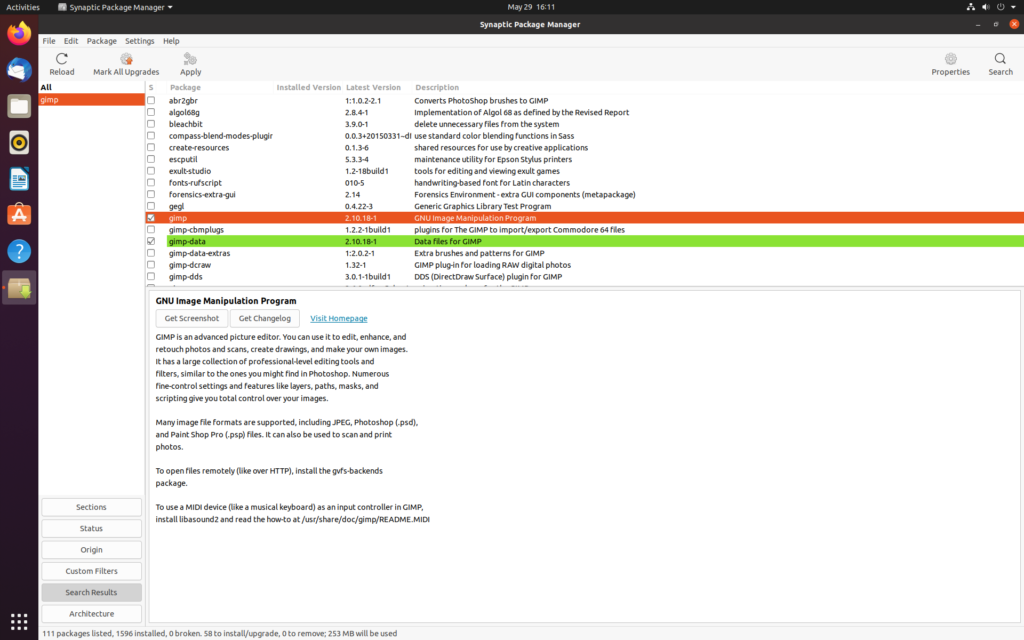Screen dimensions: 1024x640
Task: Open Thunderbird mail from the dock
Action: 19,70
